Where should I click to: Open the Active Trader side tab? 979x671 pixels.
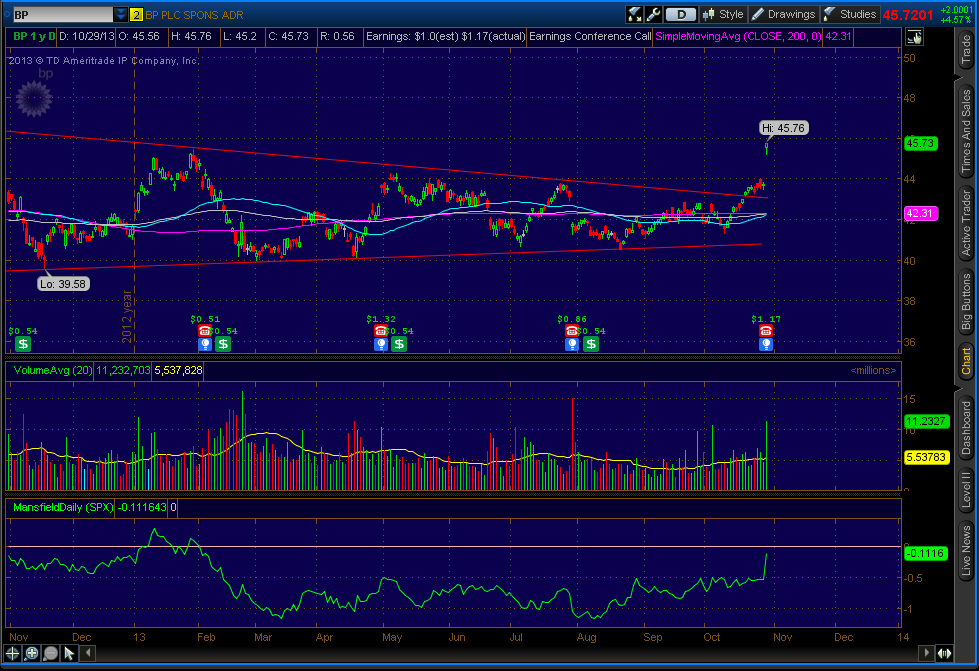(x=966, y=223)
